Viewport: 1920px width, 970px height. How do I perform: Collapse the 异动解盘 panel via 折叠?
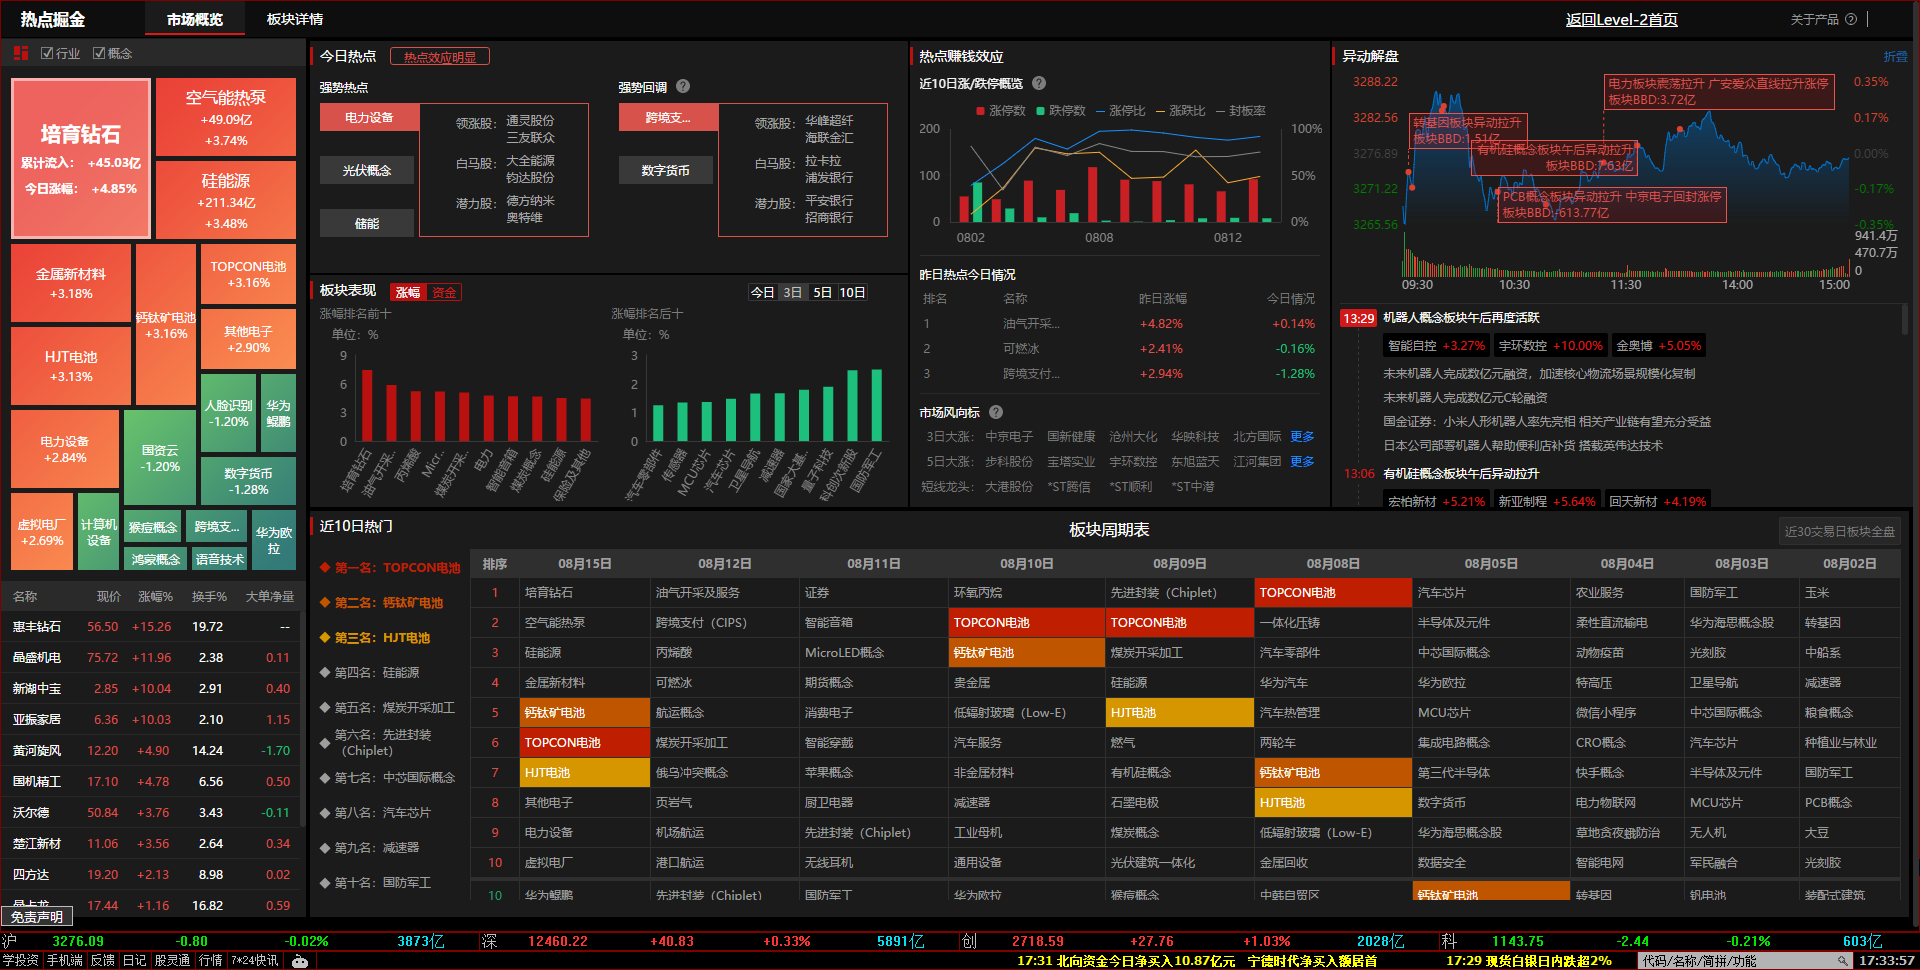point(1895,57)
